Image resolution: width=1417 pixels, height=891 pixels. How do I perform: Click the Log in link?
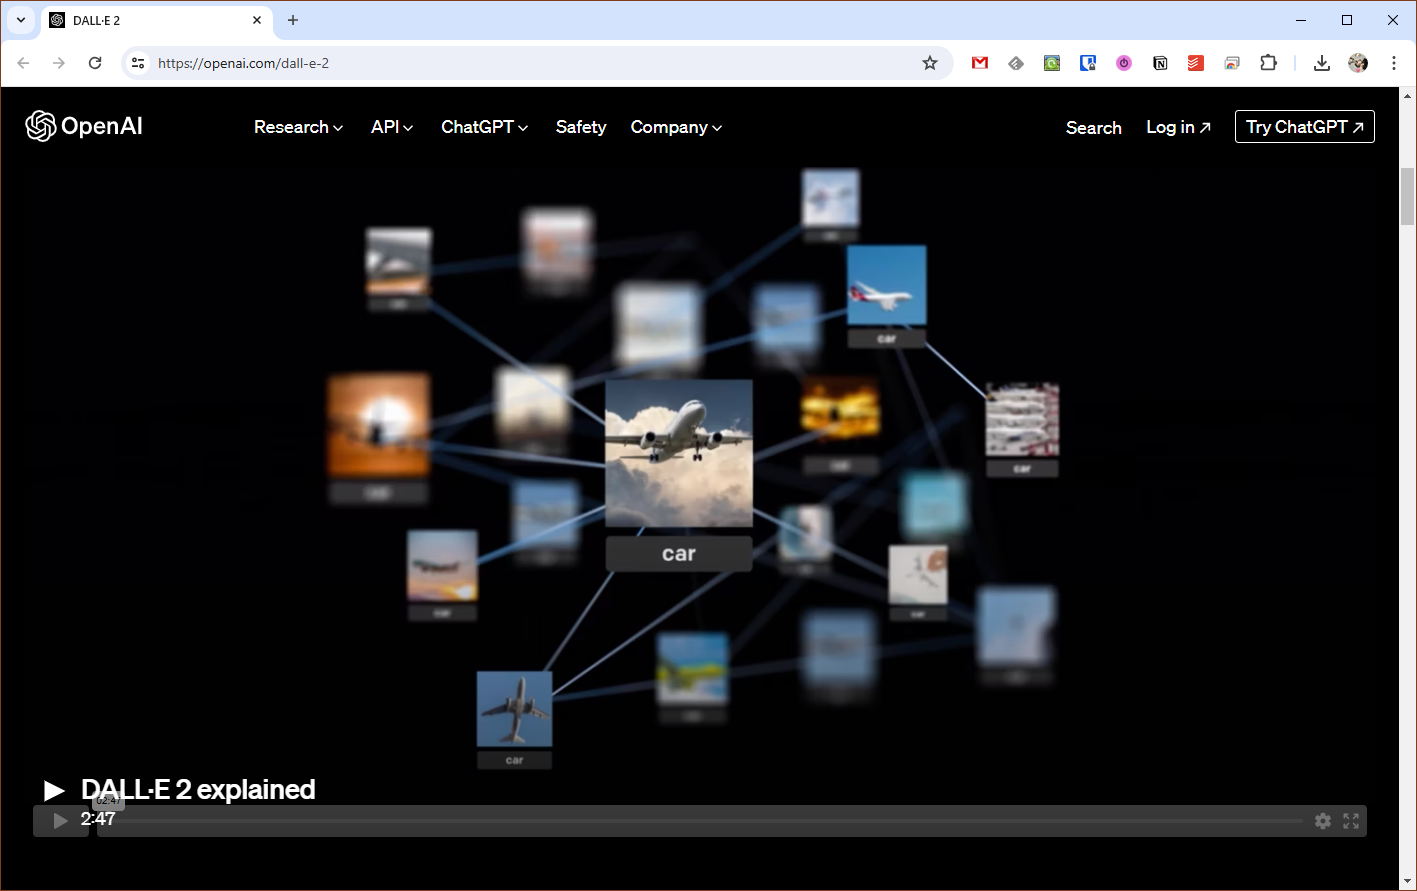click(x=1178, y=127)
